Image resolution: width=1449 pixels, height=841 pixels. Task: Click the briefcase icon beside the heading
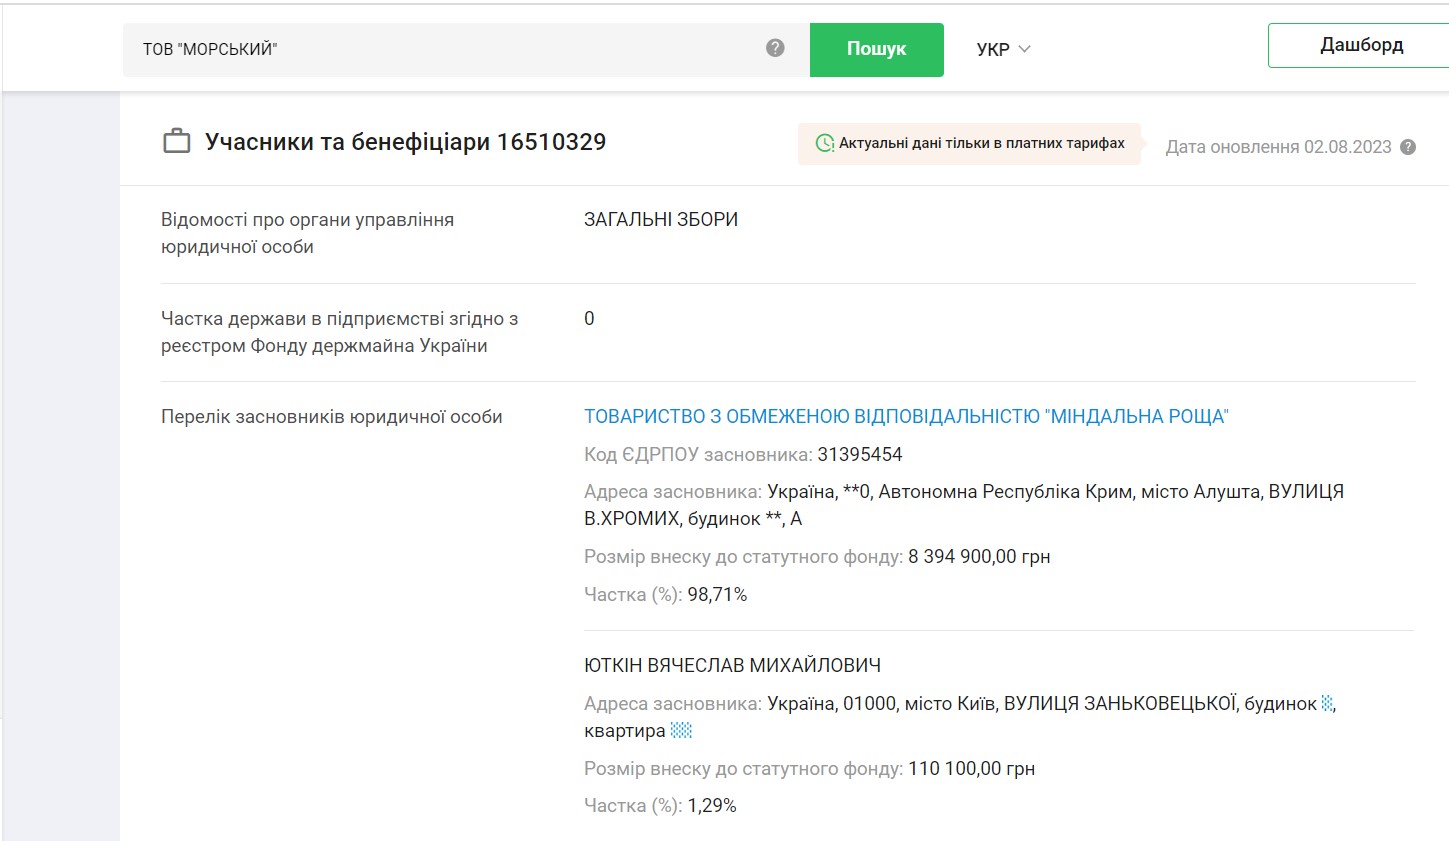point(177,142)
